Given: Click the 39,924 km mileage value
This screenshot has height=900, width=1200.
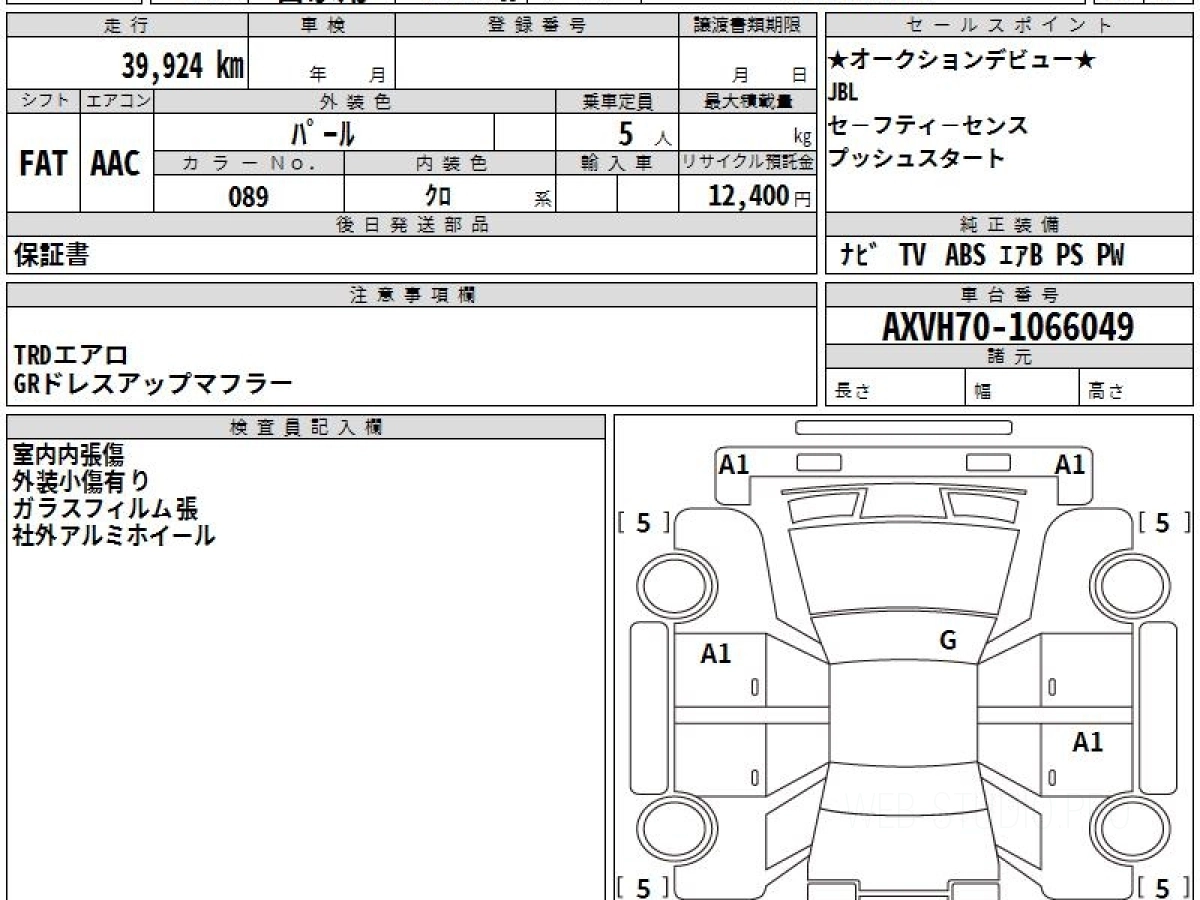Looking at the screenshot, I should 183,66.
